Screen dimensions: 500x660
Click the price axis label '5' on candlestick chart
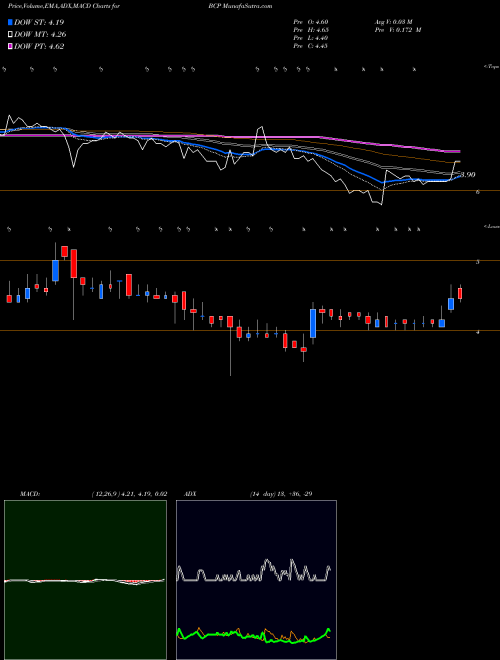click(477, 262)
